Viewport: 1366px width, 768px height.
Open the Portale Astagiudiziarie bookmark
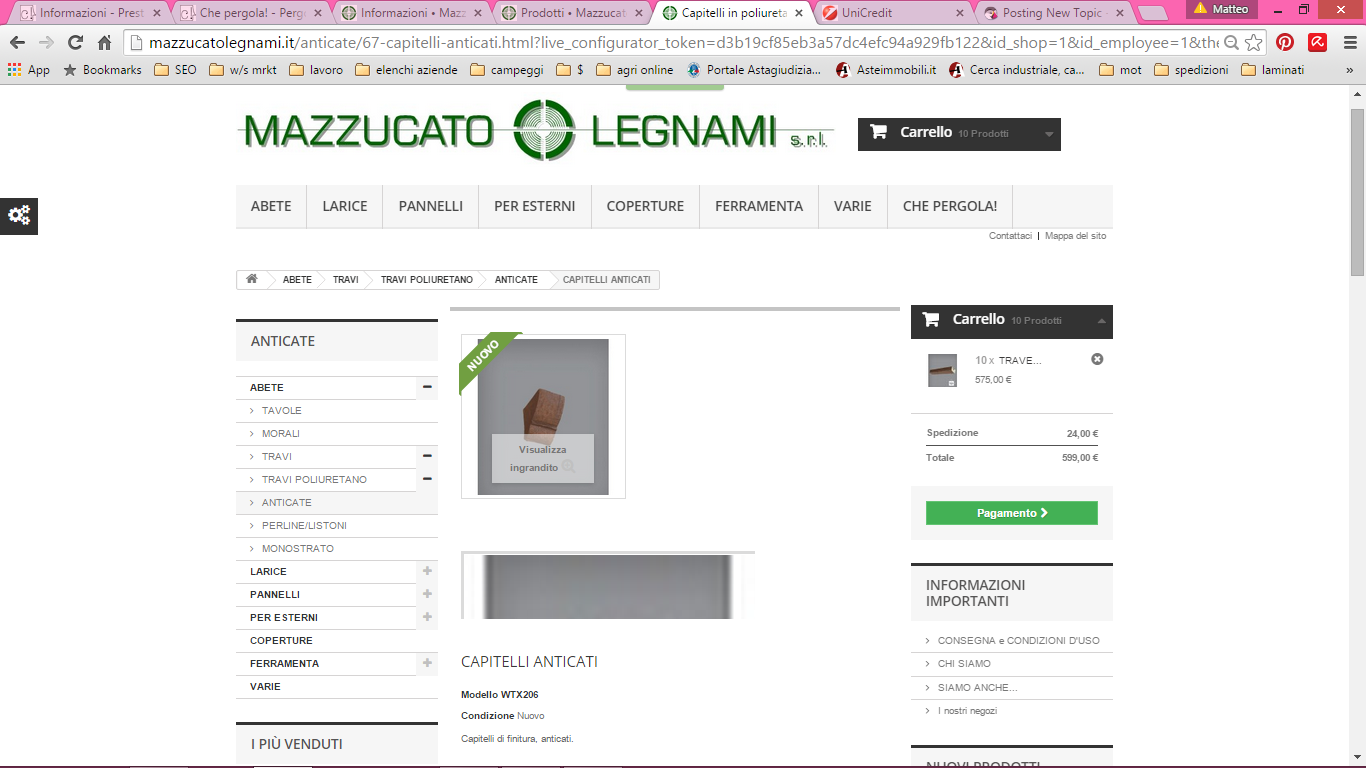pyautogui.click(x=752, y=70)
